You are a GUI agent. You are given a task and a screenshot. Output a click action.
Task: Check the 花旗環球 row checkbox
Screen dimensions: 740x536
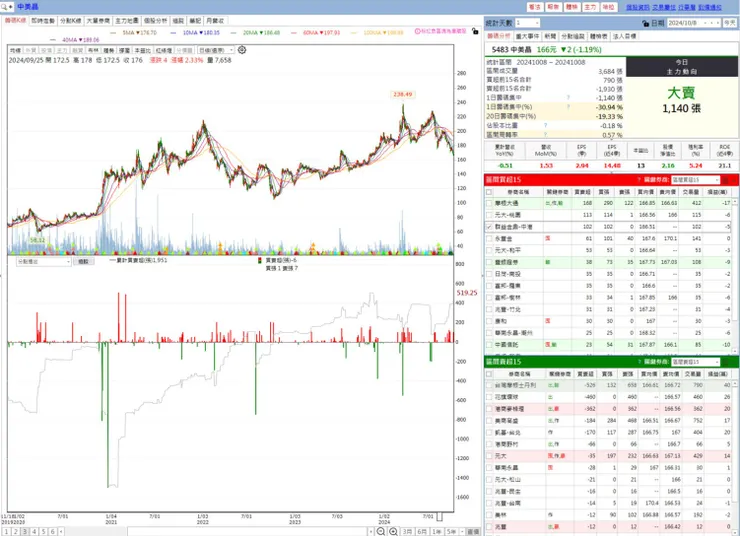pyautogui.click(x=489, y=397)
